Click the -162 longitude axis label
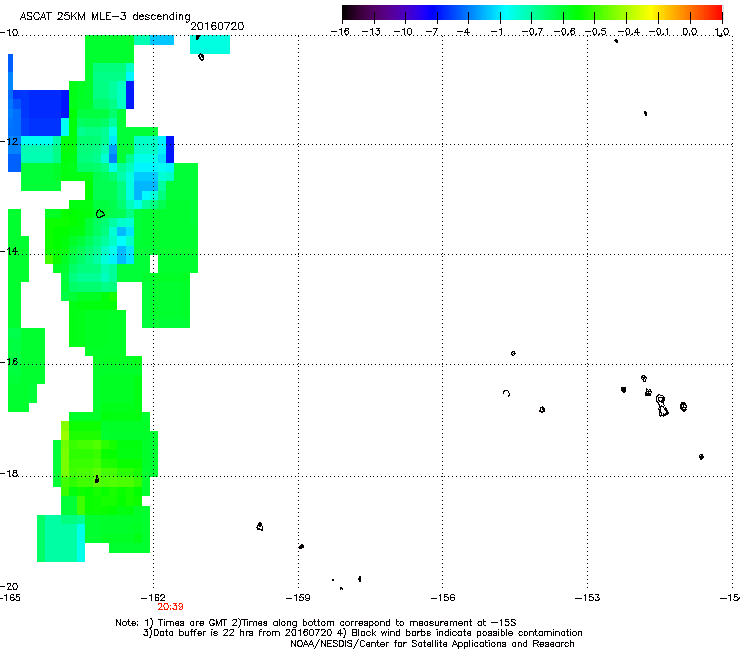 coord(153,598)
